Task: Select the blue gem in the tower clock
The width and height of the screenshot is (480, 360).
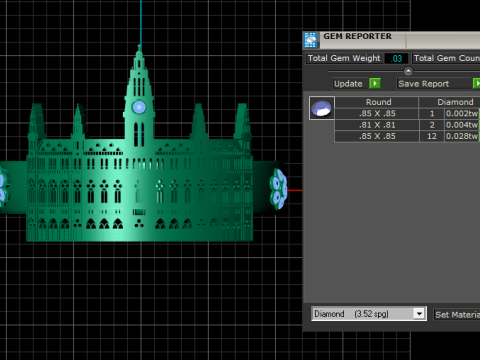Action: pos(139,107)
